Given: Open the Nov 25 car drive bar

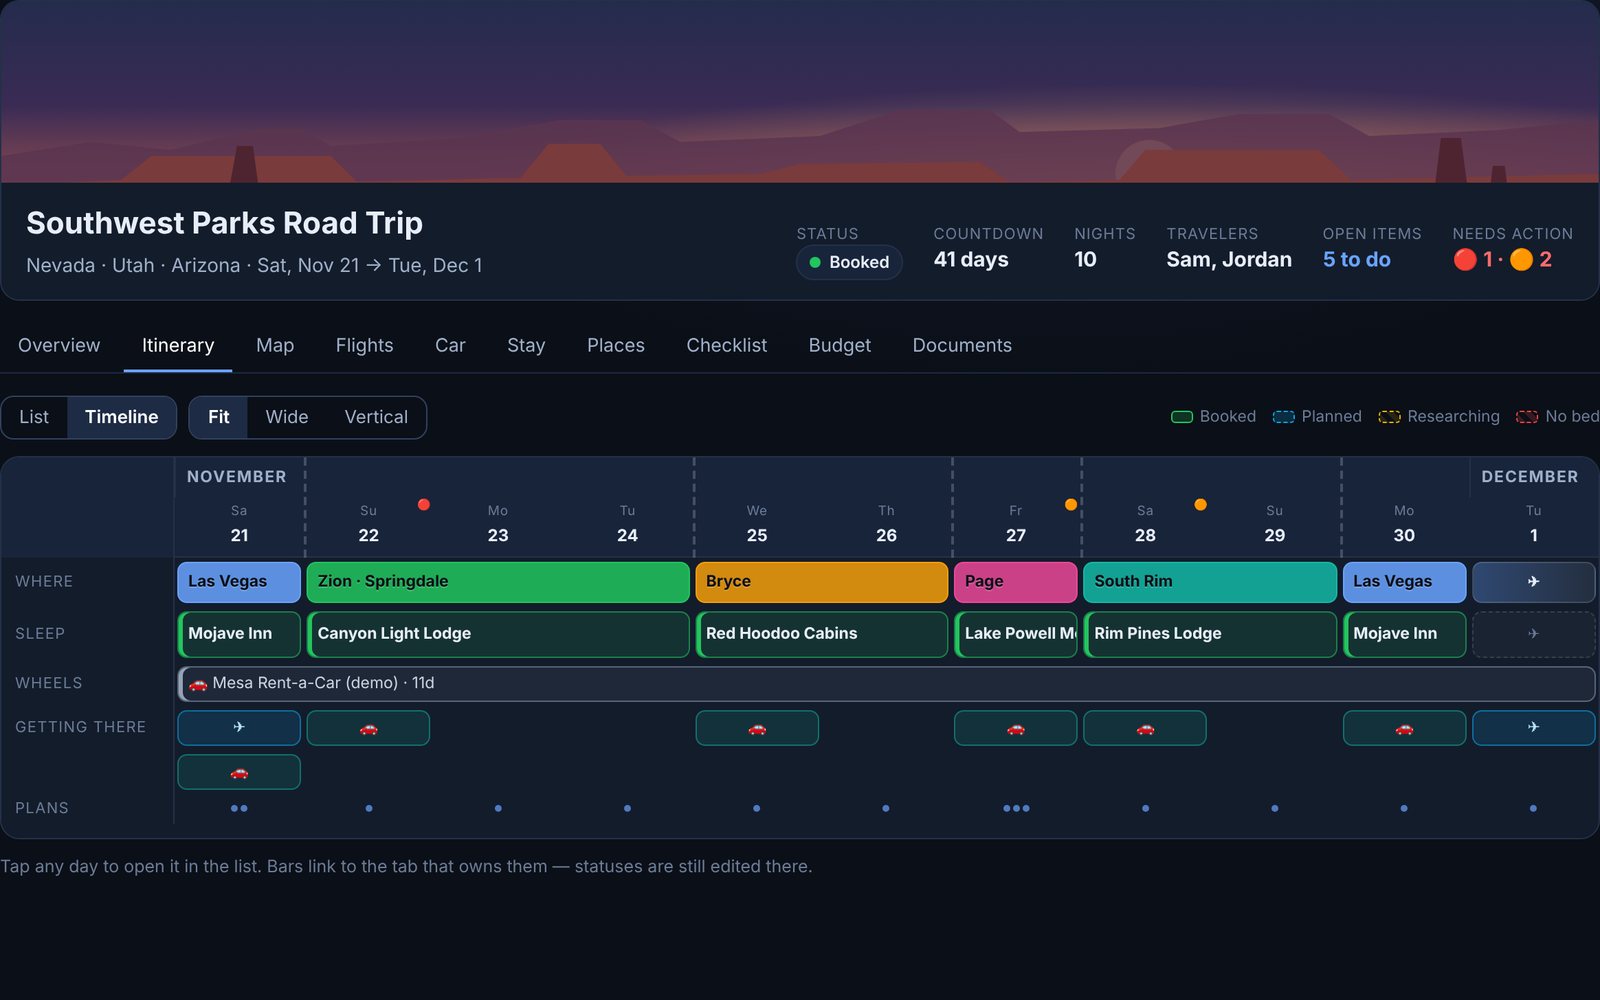Looking at the screenshot, I should (757, 728).
